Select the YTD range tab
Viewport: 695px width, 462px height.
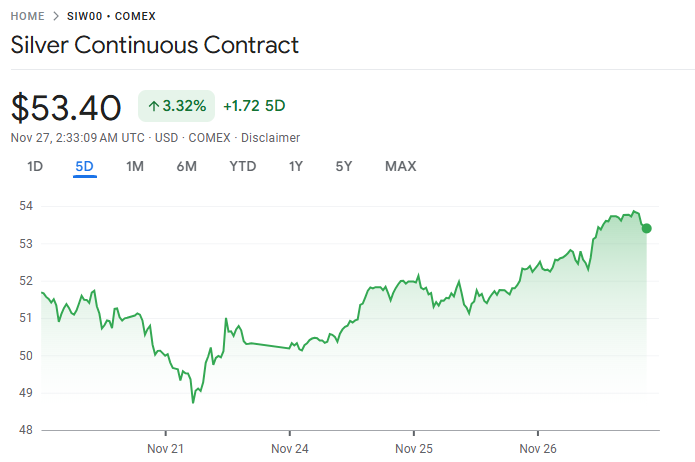click(243, 166)
